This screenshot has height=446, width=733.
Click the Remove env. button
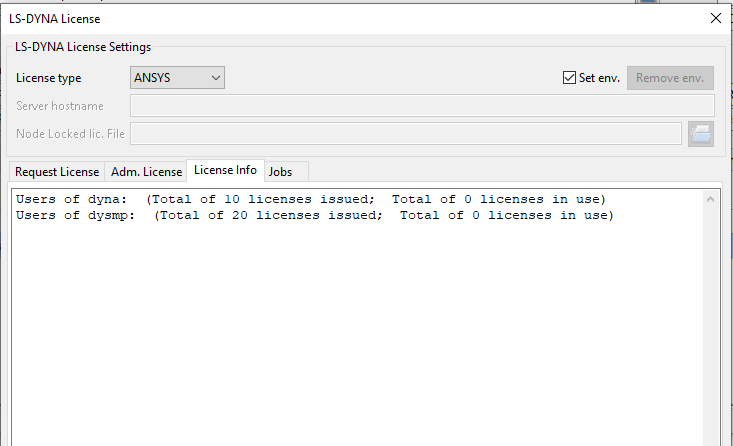pyautogui.click(x=670, y=78)
